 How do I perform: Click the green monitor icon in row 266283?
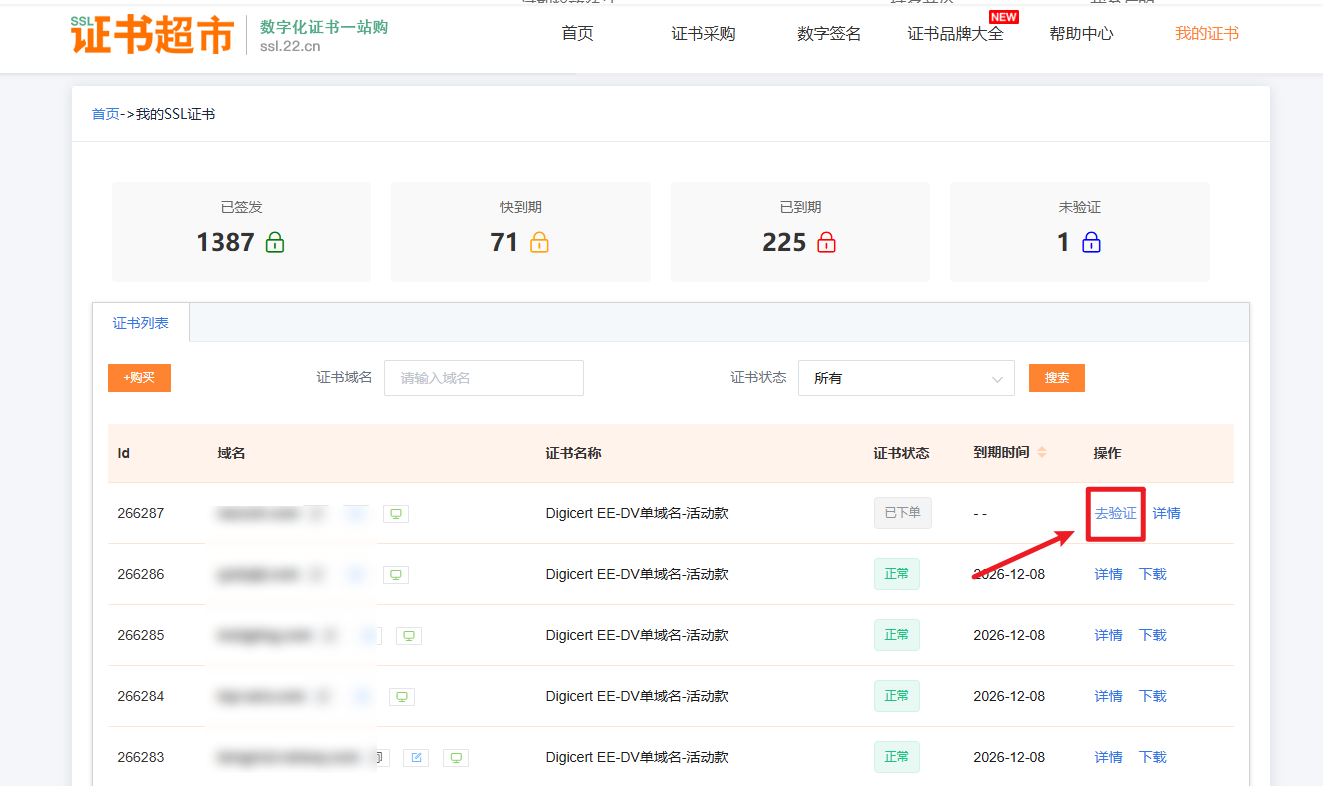[456, 758]
